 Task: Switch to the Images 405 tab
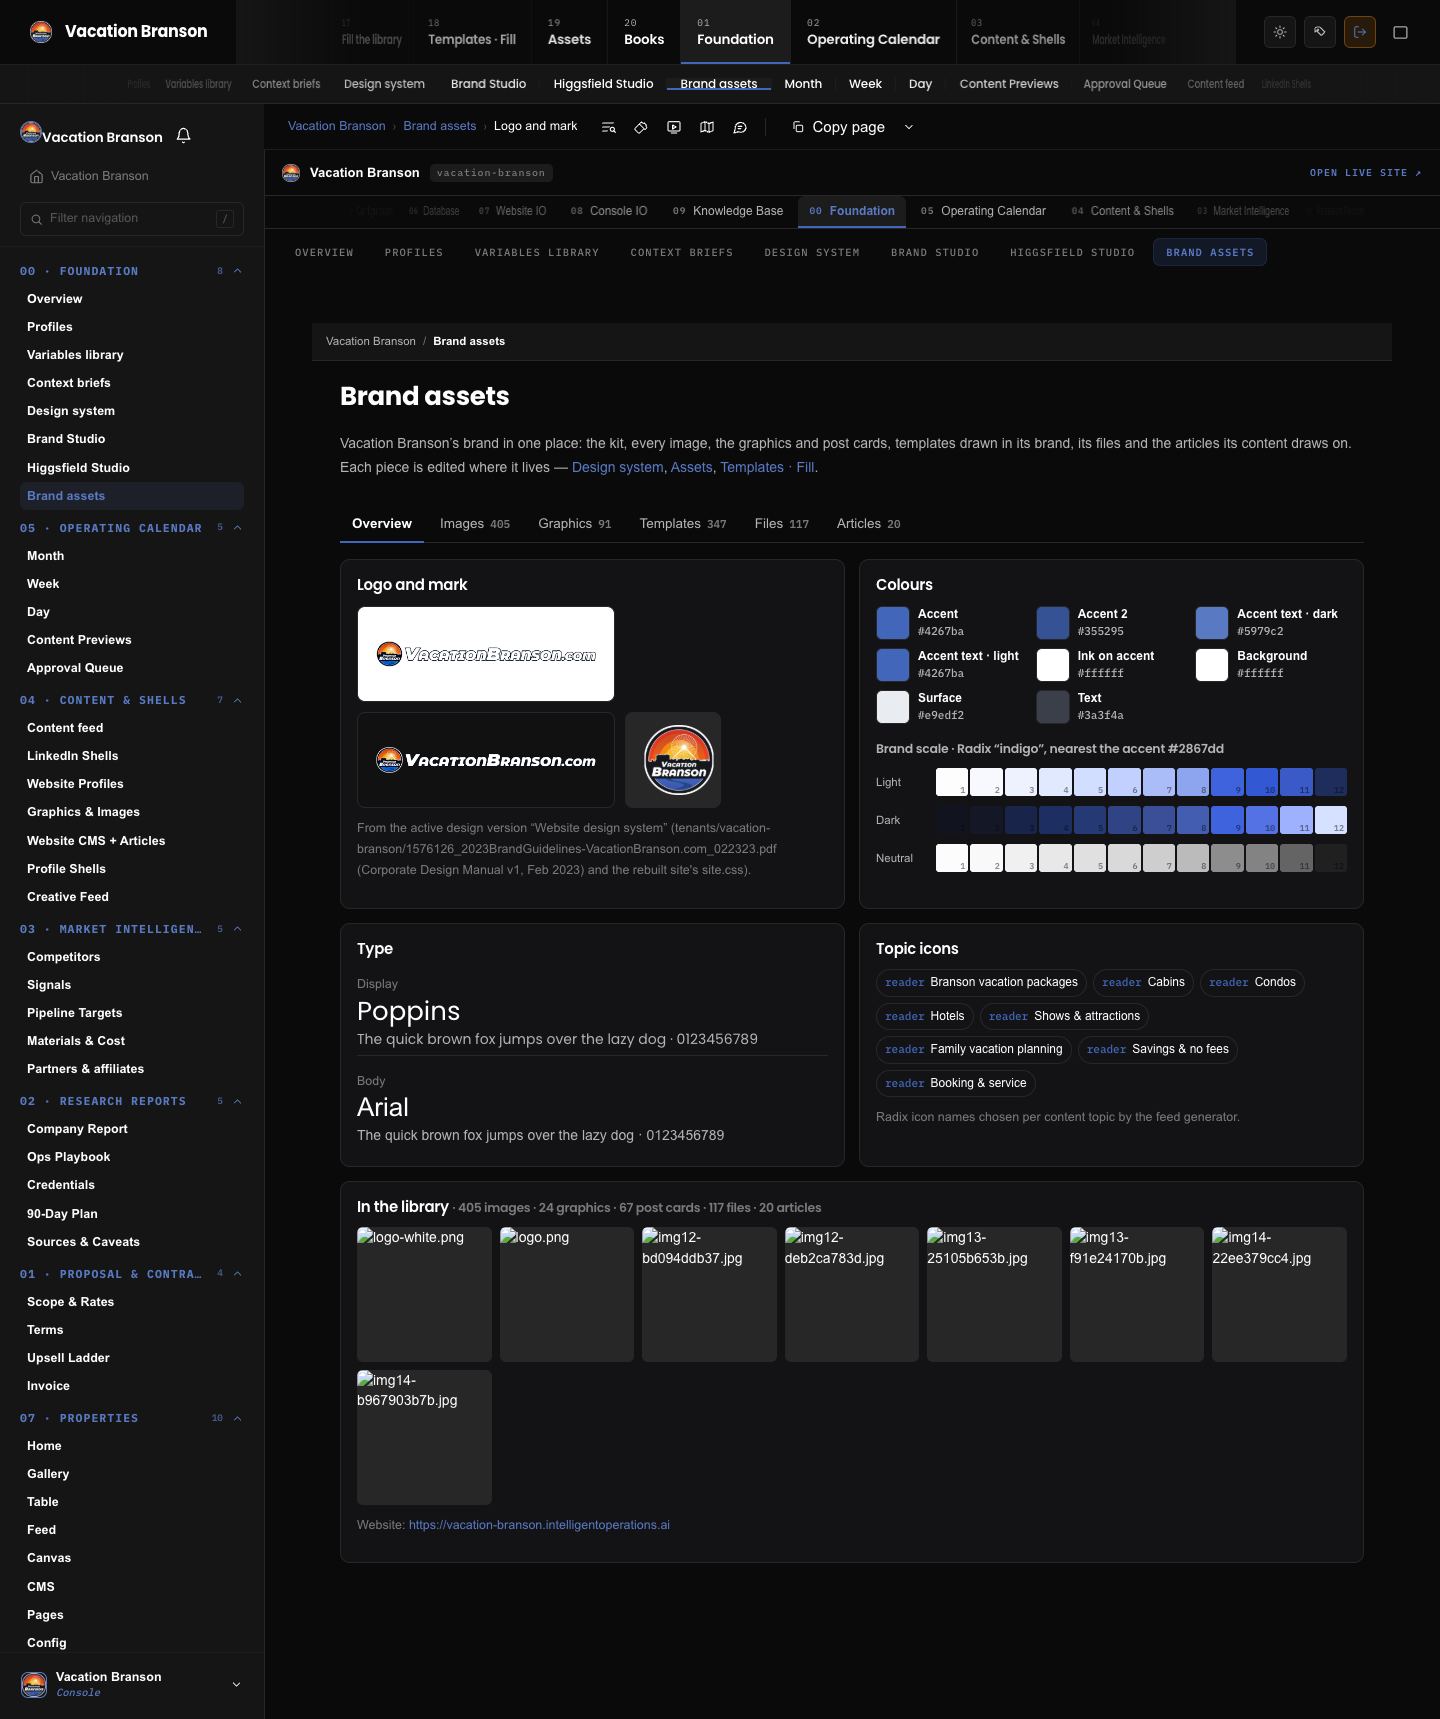pyautogui.click(x=475, y=524)
